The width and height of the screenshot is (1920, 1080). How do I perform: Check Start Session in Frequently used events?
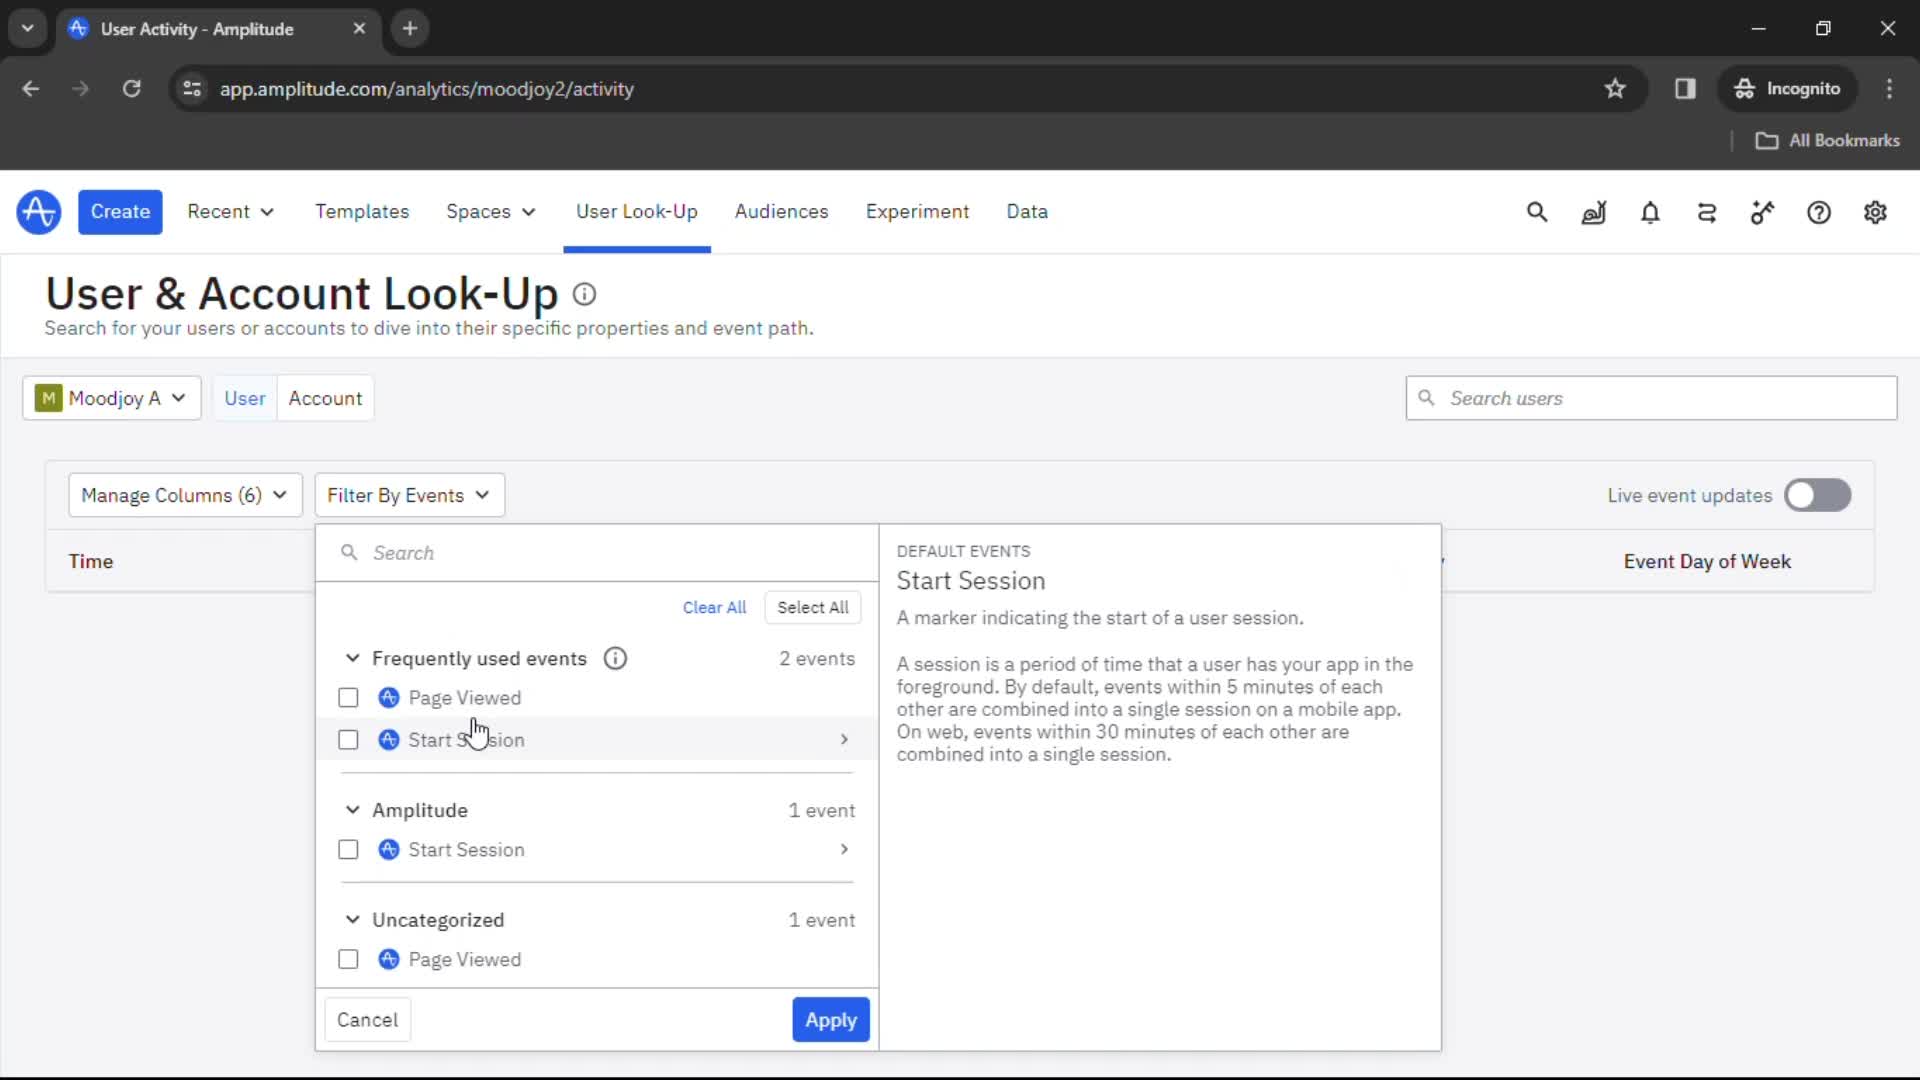348,740
